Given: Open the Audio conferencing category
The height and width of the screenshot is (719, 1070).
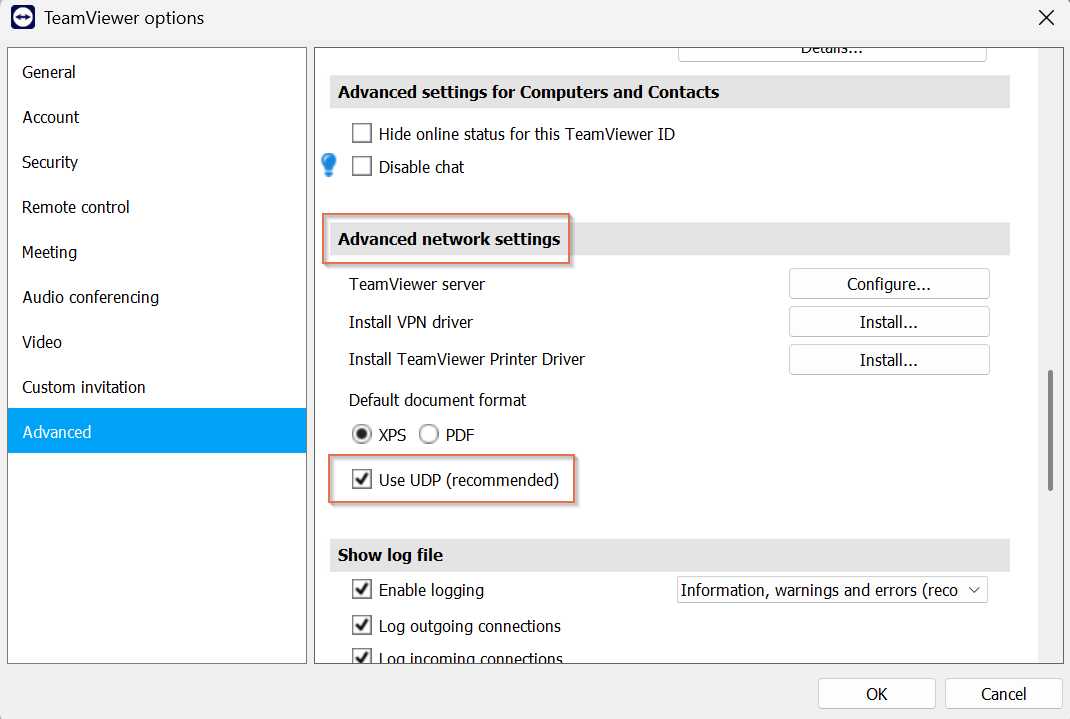Looking at the screenshot, I should (x=157, y=297).
